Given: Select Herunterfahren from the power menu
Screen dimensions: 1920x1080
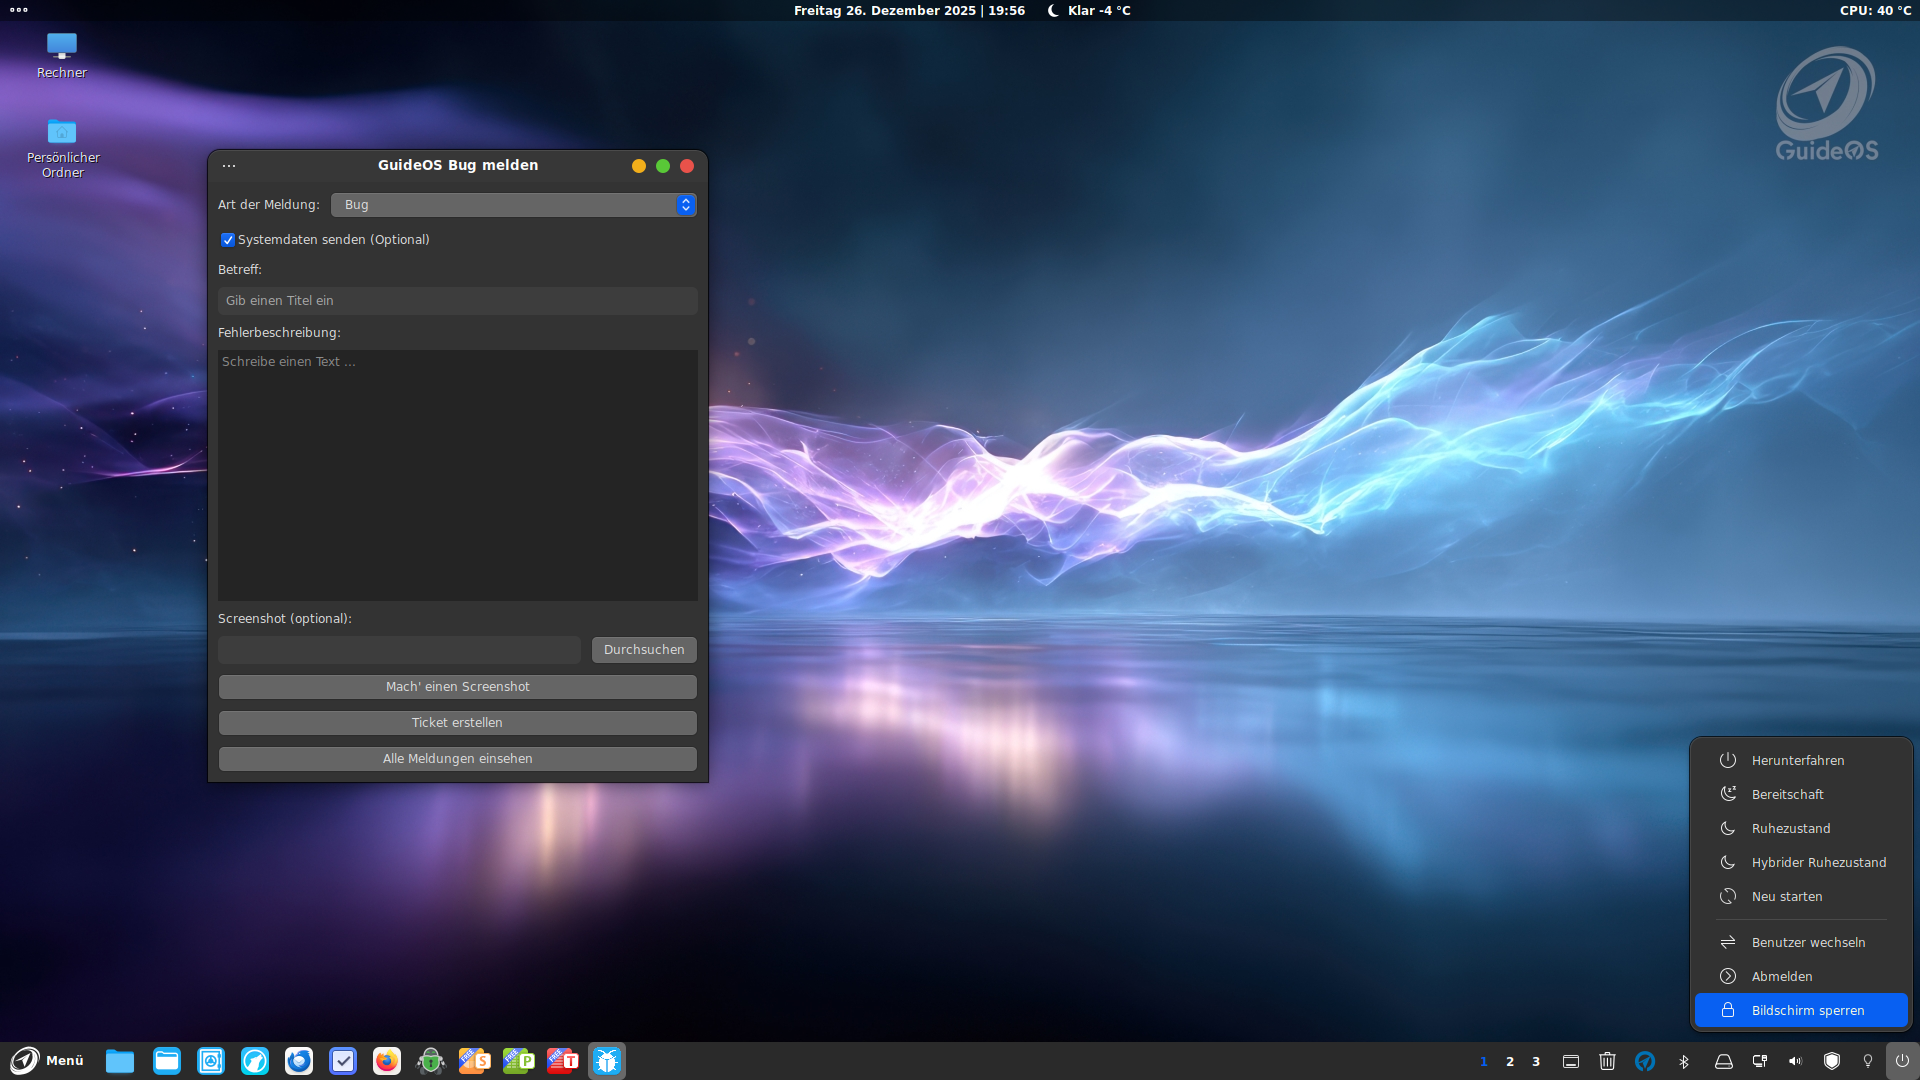Looking at the screenshot, I should (x=1797, y=761).
